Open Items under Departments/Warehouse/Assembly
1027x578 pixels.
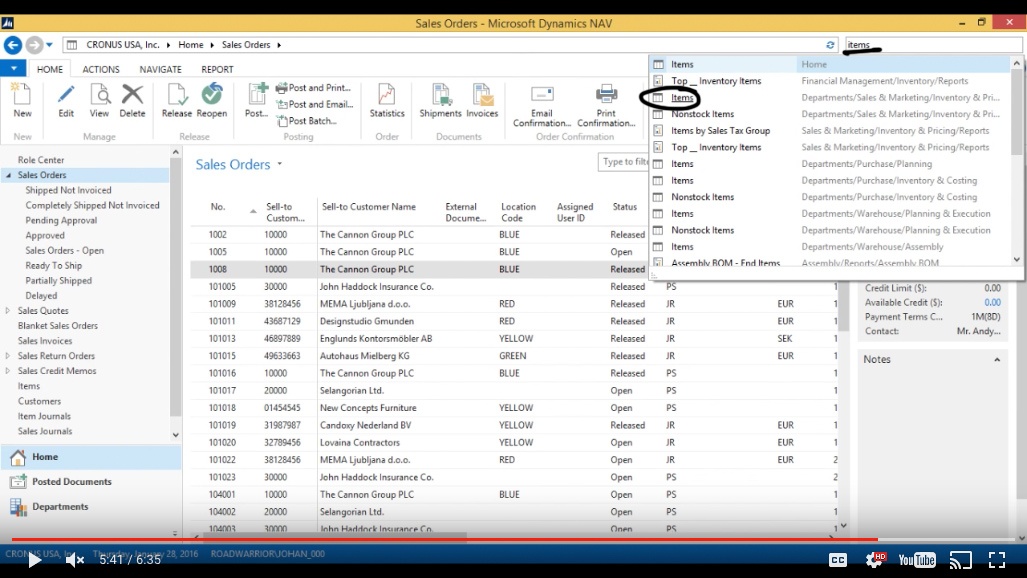(830, 246)
